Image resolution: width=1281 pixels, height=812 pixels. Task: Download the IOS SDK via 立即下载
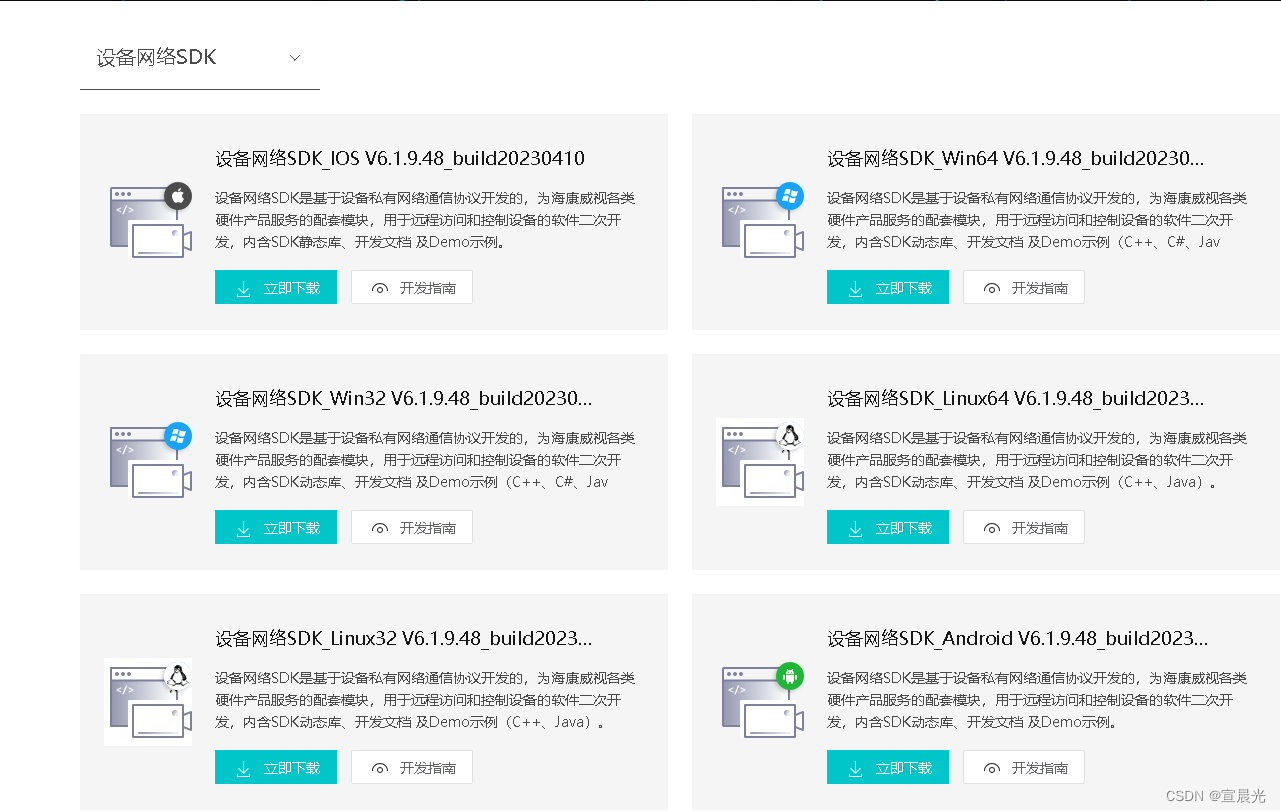pos(276,287)
